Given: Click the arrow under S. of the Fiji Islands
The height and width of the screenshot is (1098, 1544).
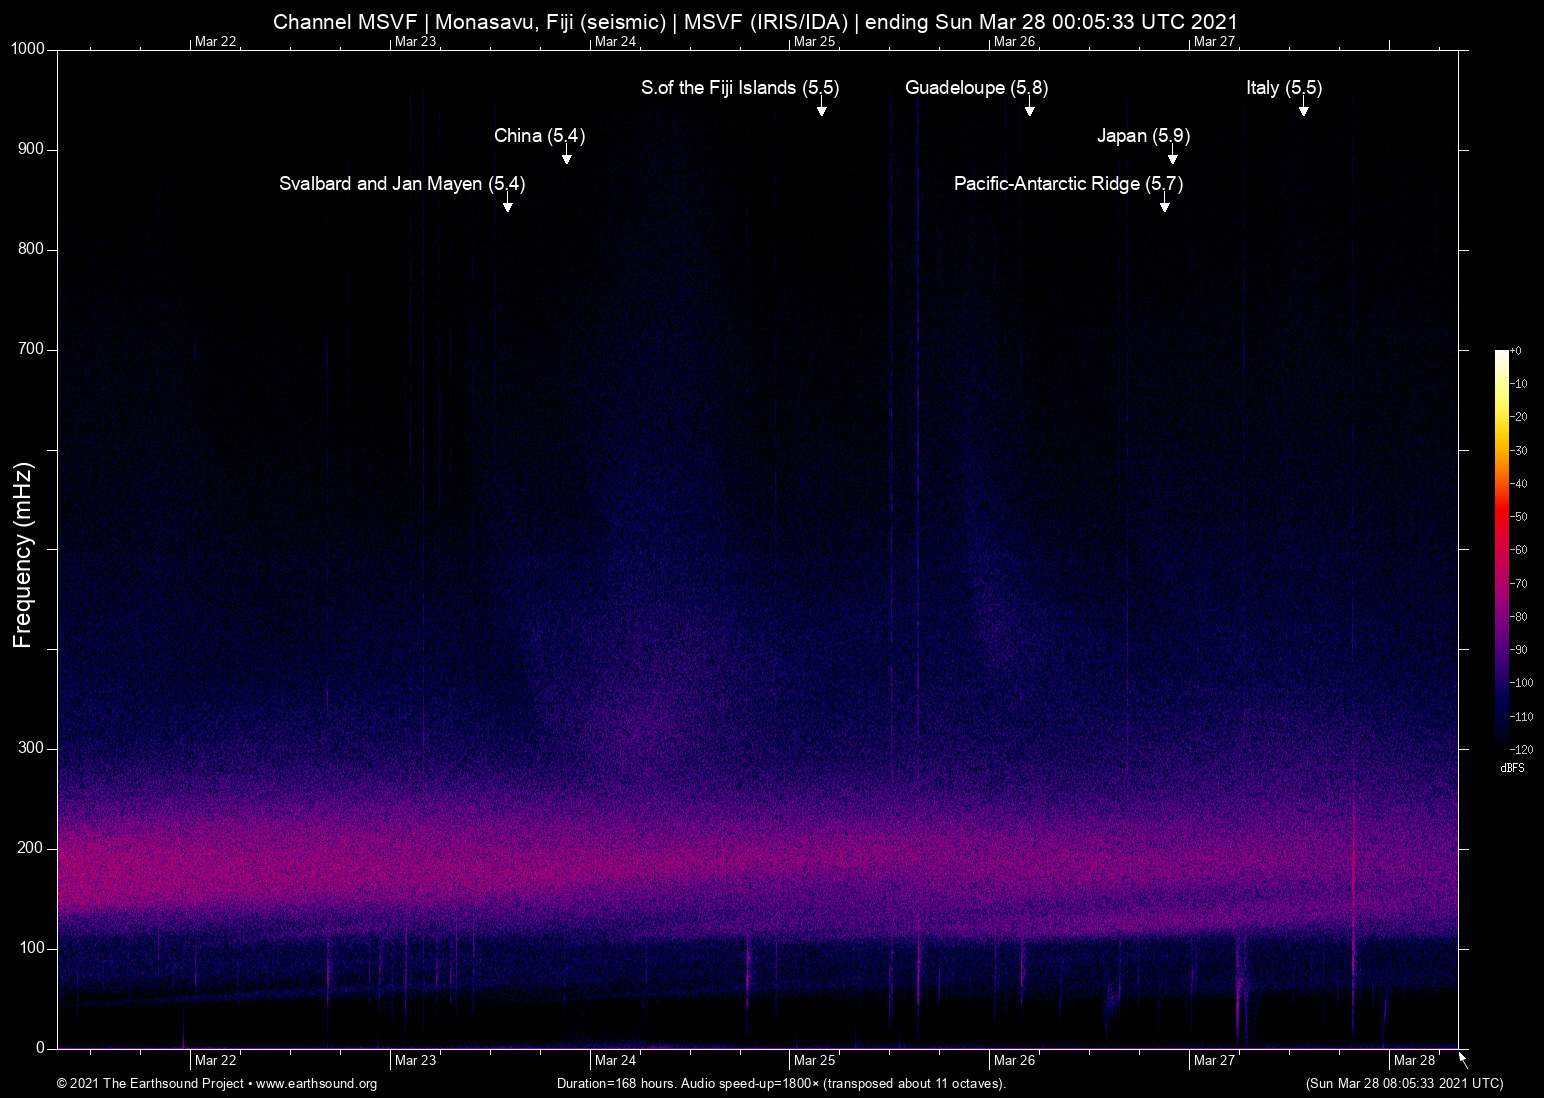Looking at the screenshot, I should [x=821, y=108].
